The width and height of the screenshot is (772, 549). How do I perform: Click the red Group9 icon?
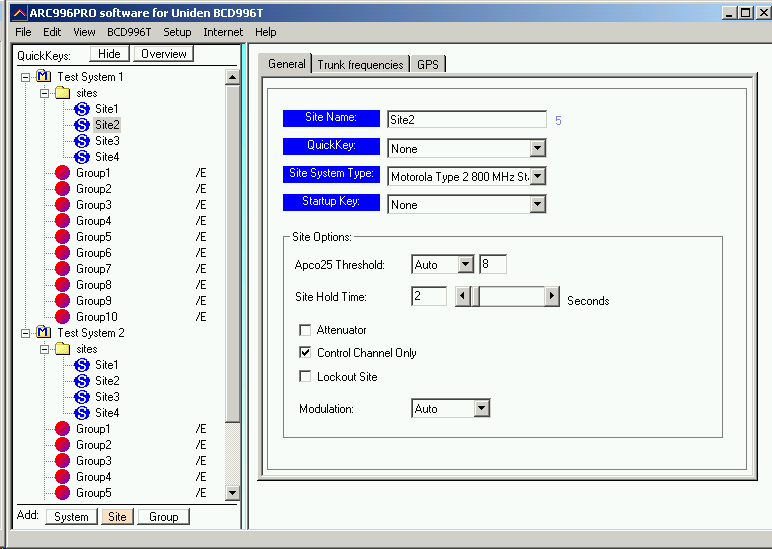(x=63, y=301)
